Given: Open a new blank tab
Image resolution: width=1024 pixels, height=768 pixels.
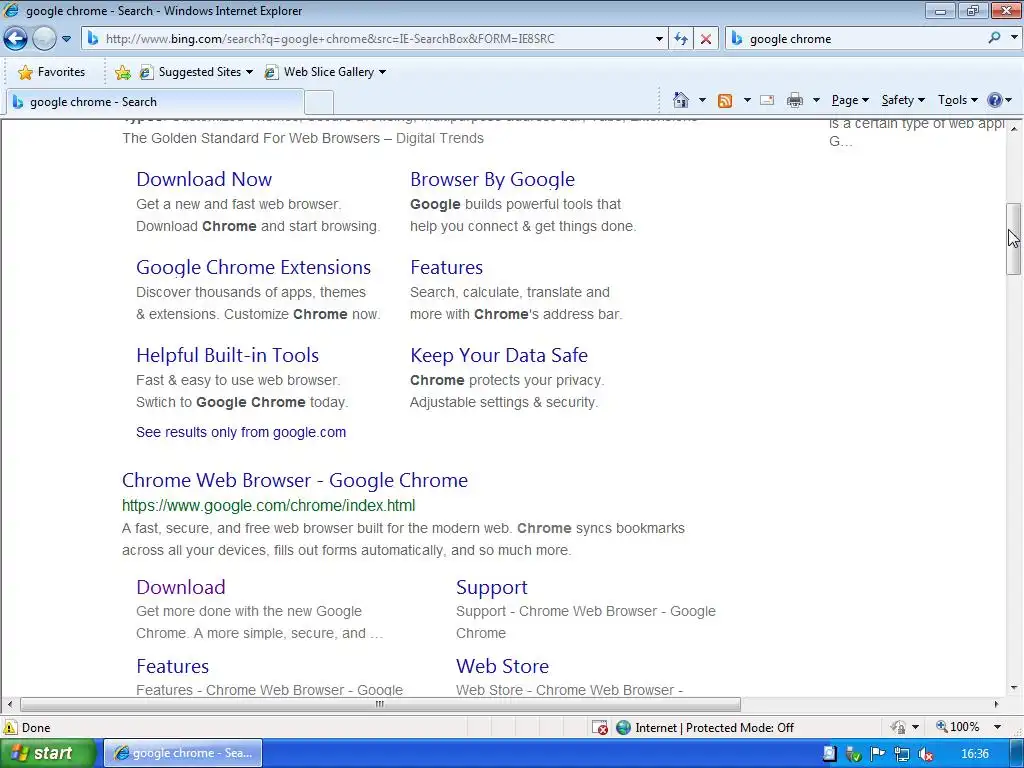Looking at the screenshot, I should click(319, 103).
